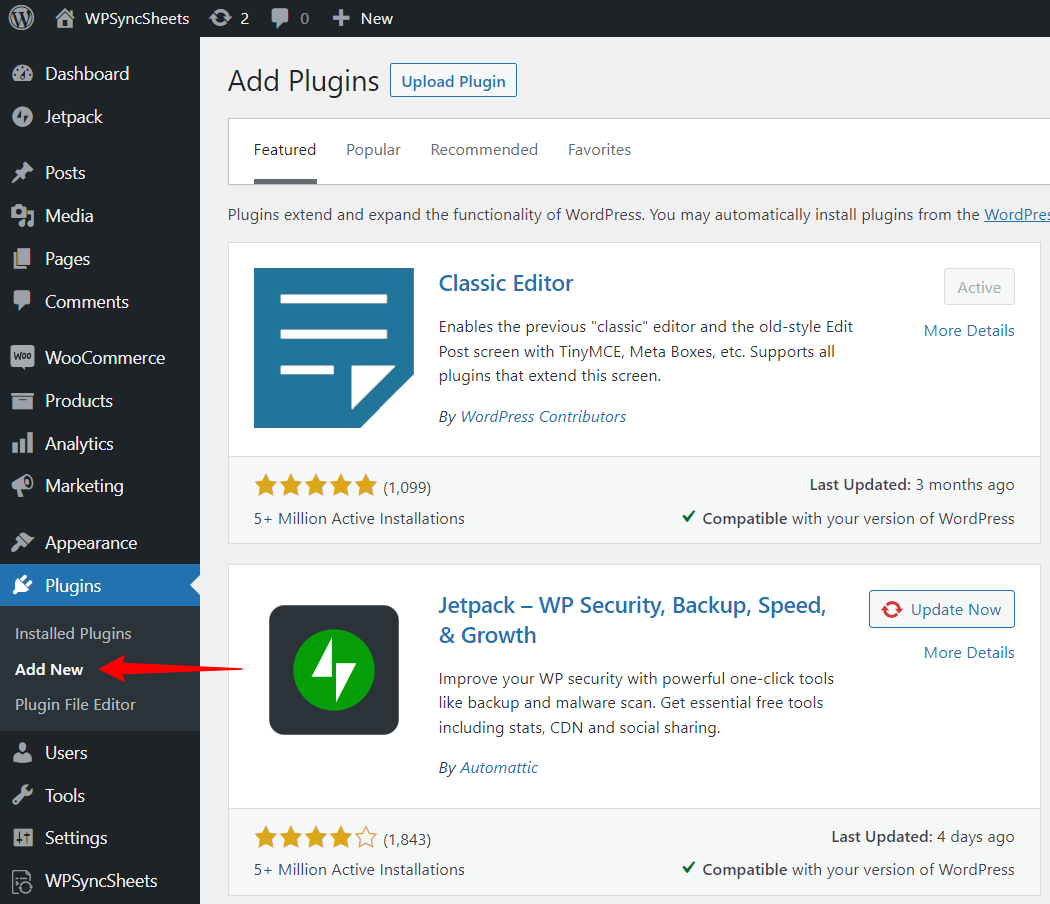Click the Analytics bar chart icon
This screenshot has height=904, width=1050.
point(22,444)
